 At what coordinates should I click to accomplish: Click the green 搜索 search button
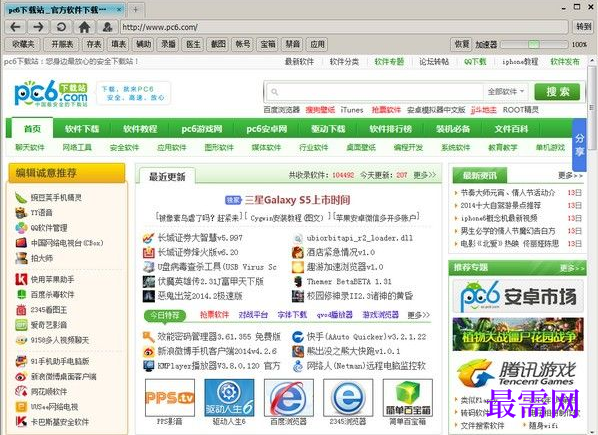(557, 92)
